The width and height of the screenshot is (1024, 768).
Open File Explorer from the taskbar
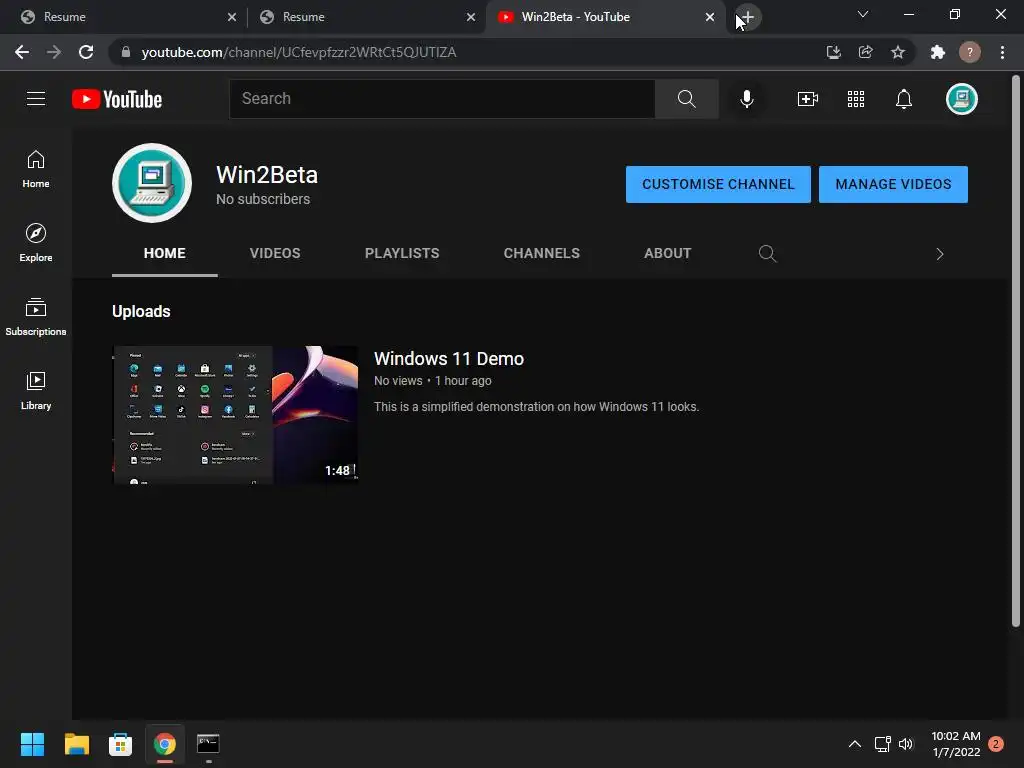[x=76, y=744]
